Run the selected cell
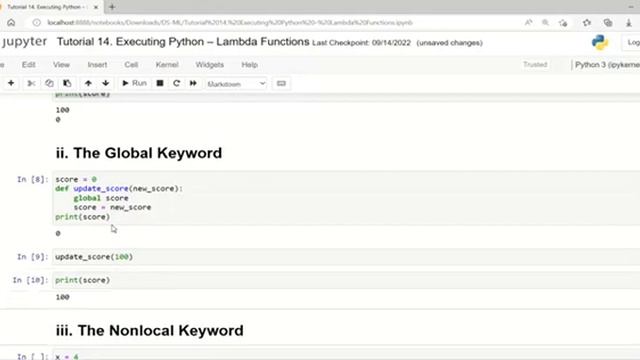Screen dimensions: 640x360 134,83
